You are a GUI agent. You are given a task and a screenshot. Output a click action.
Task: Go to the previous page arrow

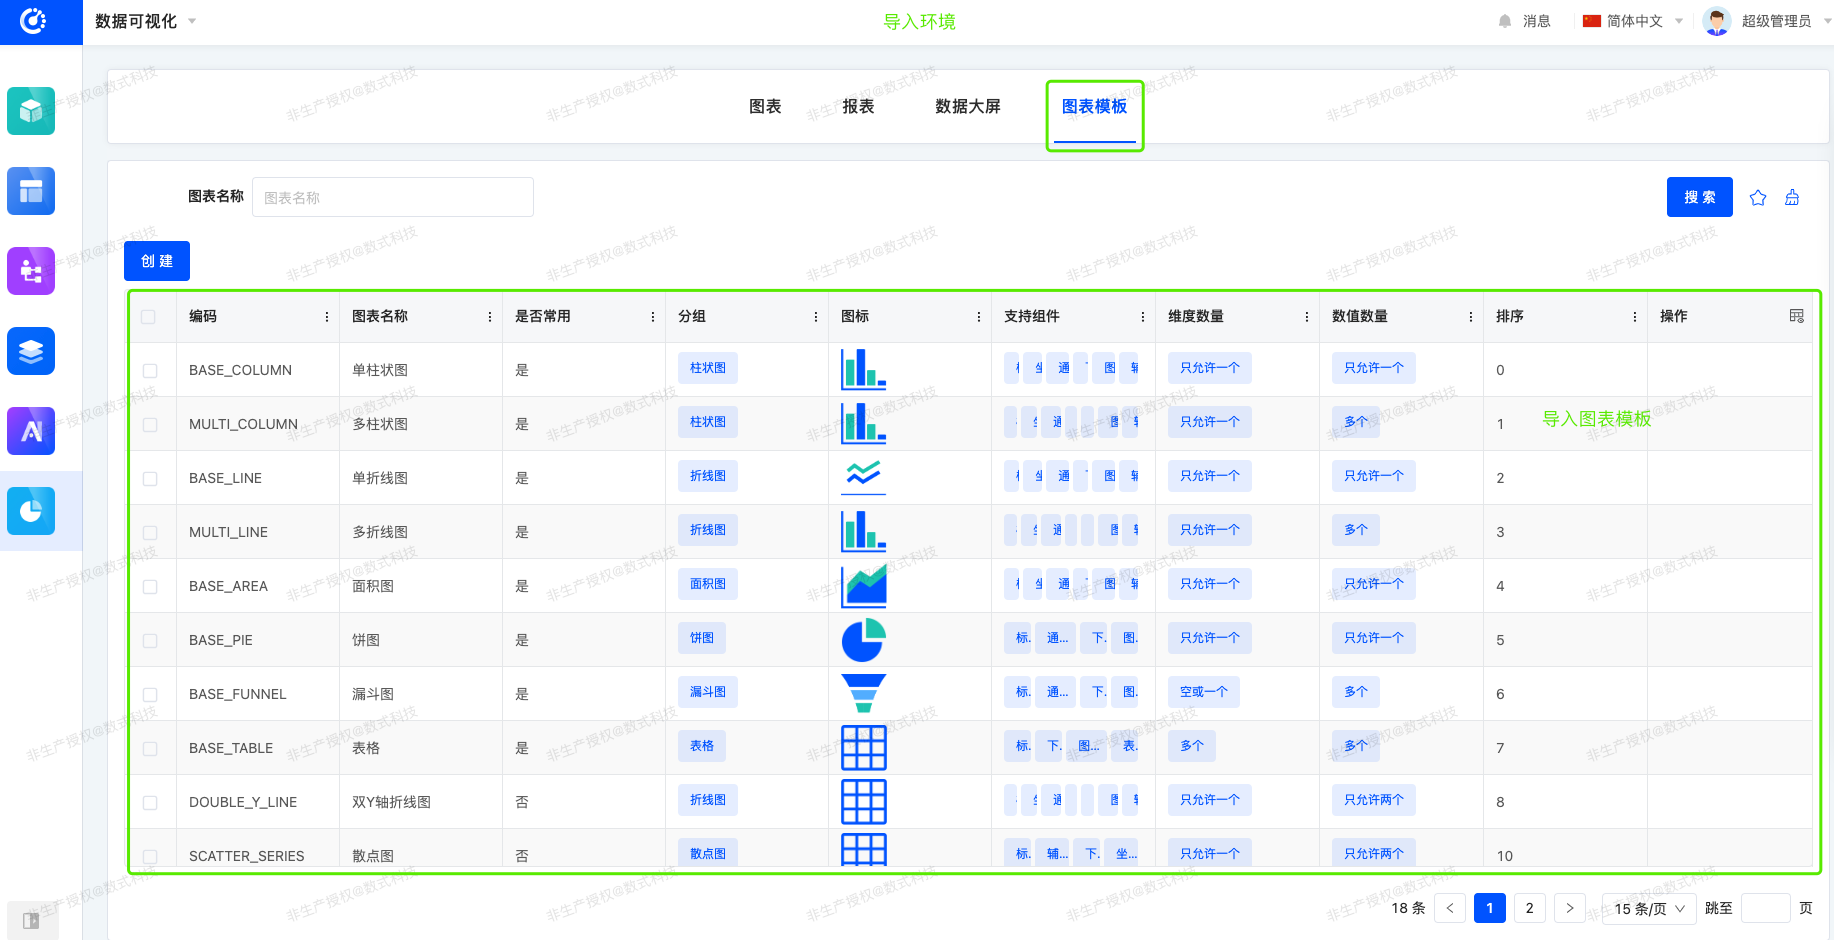(x=1450, y=908)
